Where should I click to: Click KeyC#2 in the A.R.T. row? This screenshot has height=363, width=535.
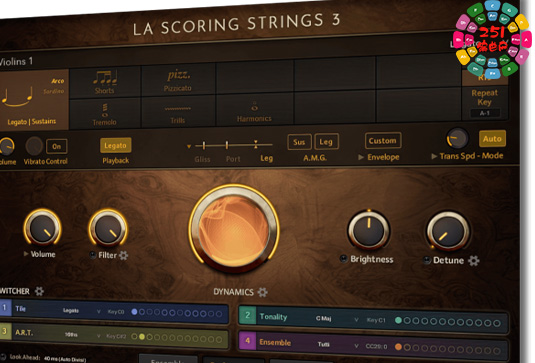tap(116, 336)
